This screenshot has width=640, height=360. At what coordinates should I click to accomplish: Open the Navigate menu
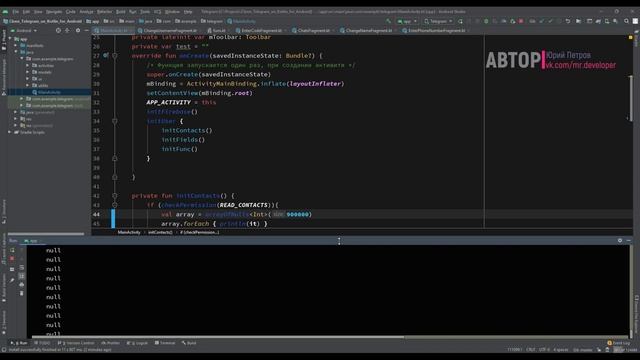coord(54,12)
